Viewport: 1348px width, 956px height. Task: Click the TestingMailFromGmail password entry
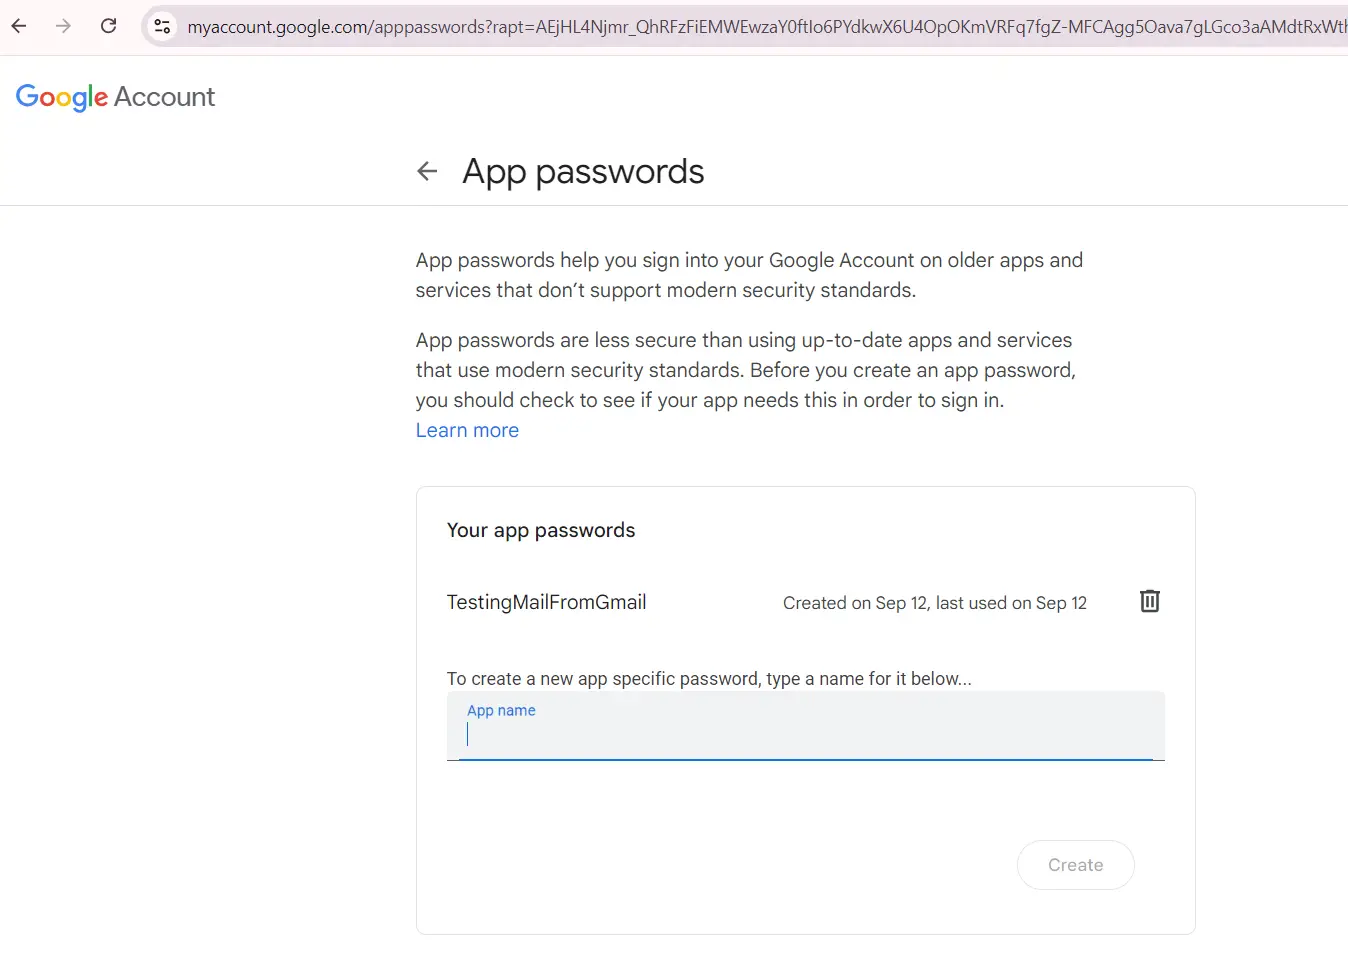[546, 602]
